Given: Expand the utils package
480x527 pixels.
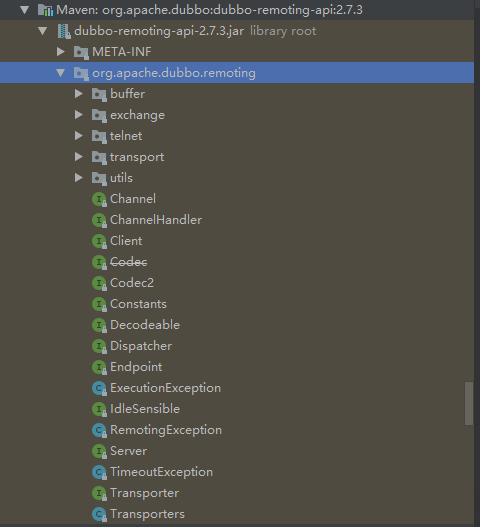Looking at the screenshot, I should coord(79,178).
